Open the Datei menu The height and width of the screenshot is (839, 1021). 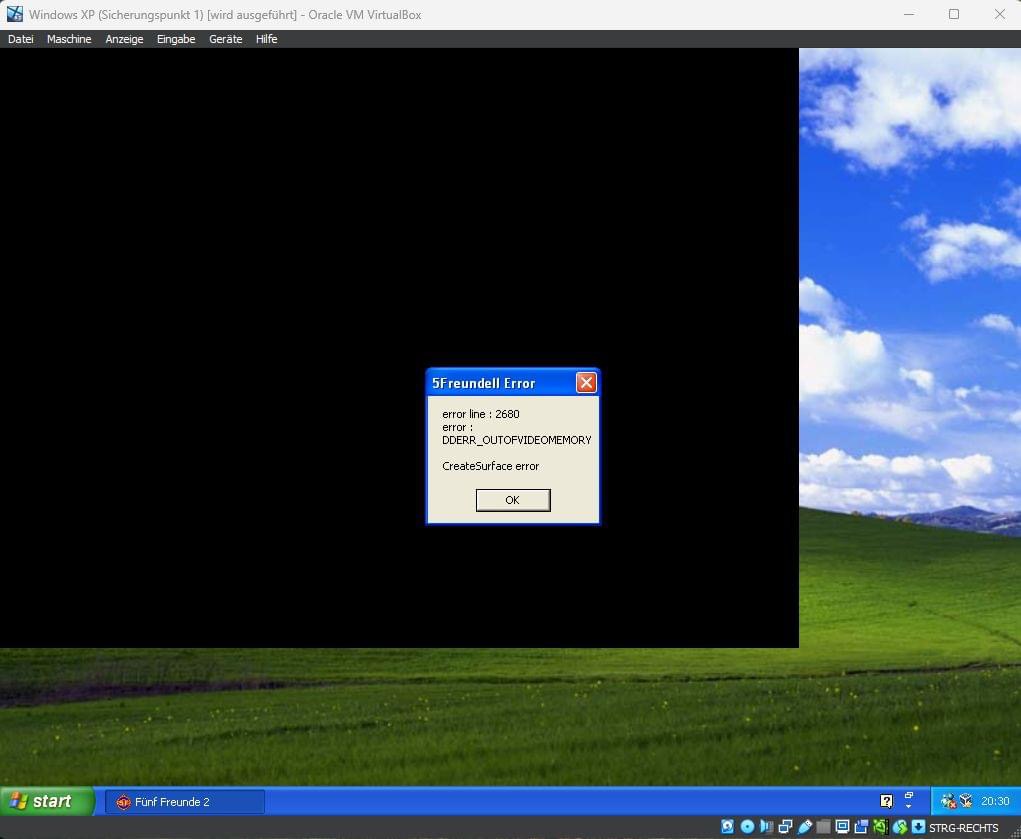tap(21, 39)
